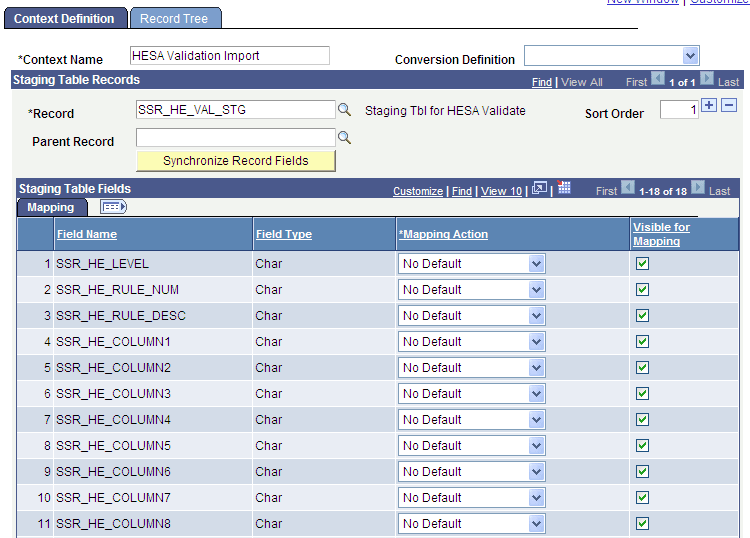
Task: Open Mapping Action dropdown for SSR_HE_COLUMN2
Action: tap(472, 367)
